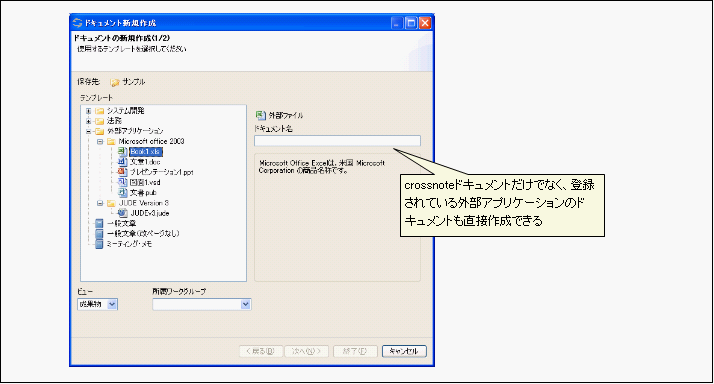This screenshot has width=714, height=384.
Task: Select Book1.xls in the template tree
Action: click(x=145, y=151)
